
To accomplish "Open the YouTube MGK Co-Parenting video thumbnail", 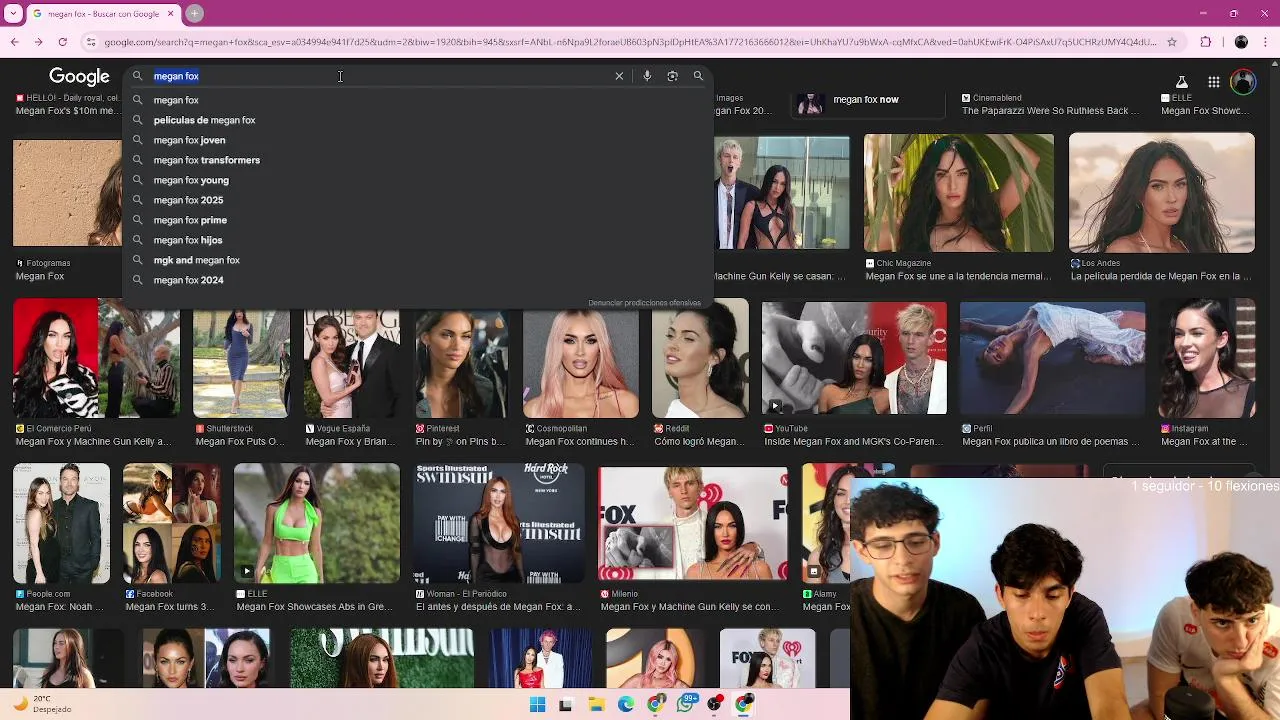I will (854, 357).
